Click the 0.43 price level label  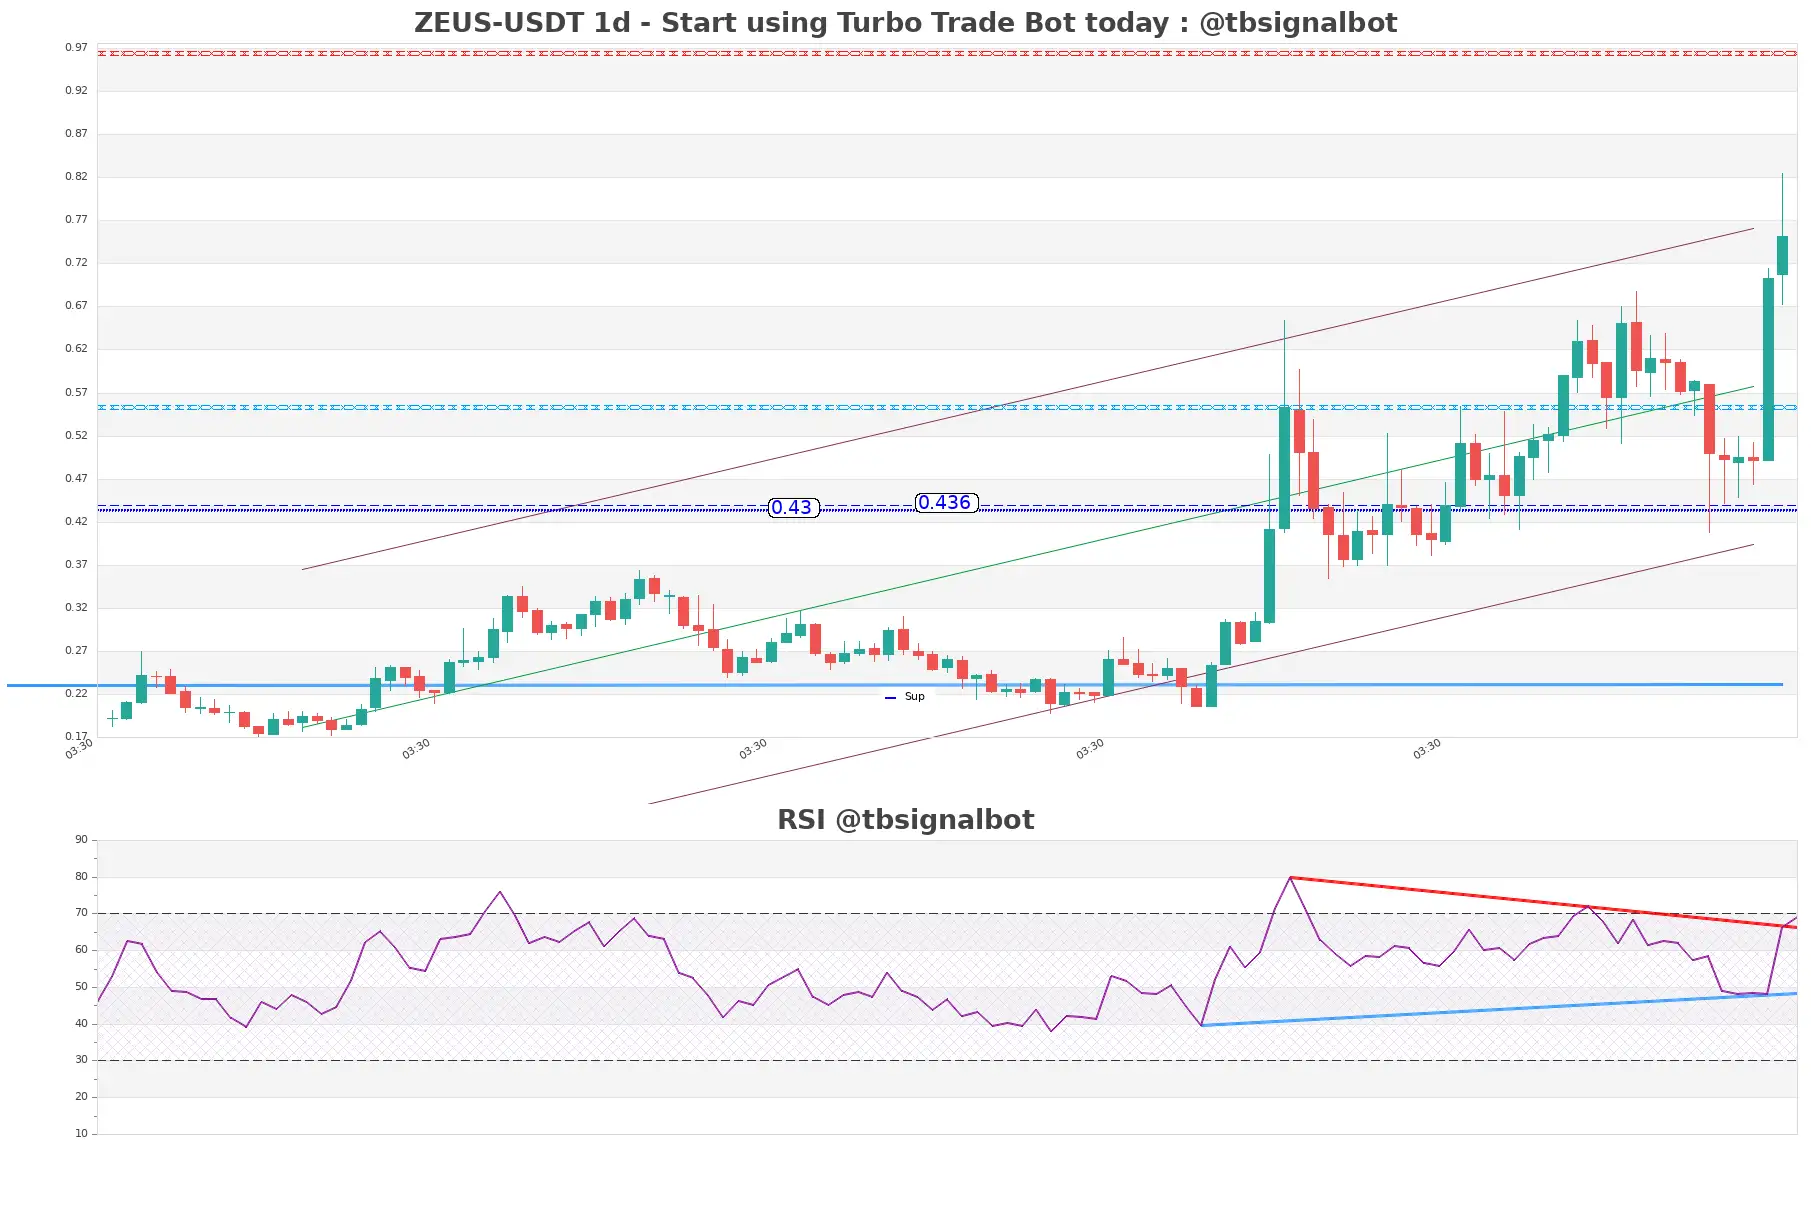coord(793,508)
